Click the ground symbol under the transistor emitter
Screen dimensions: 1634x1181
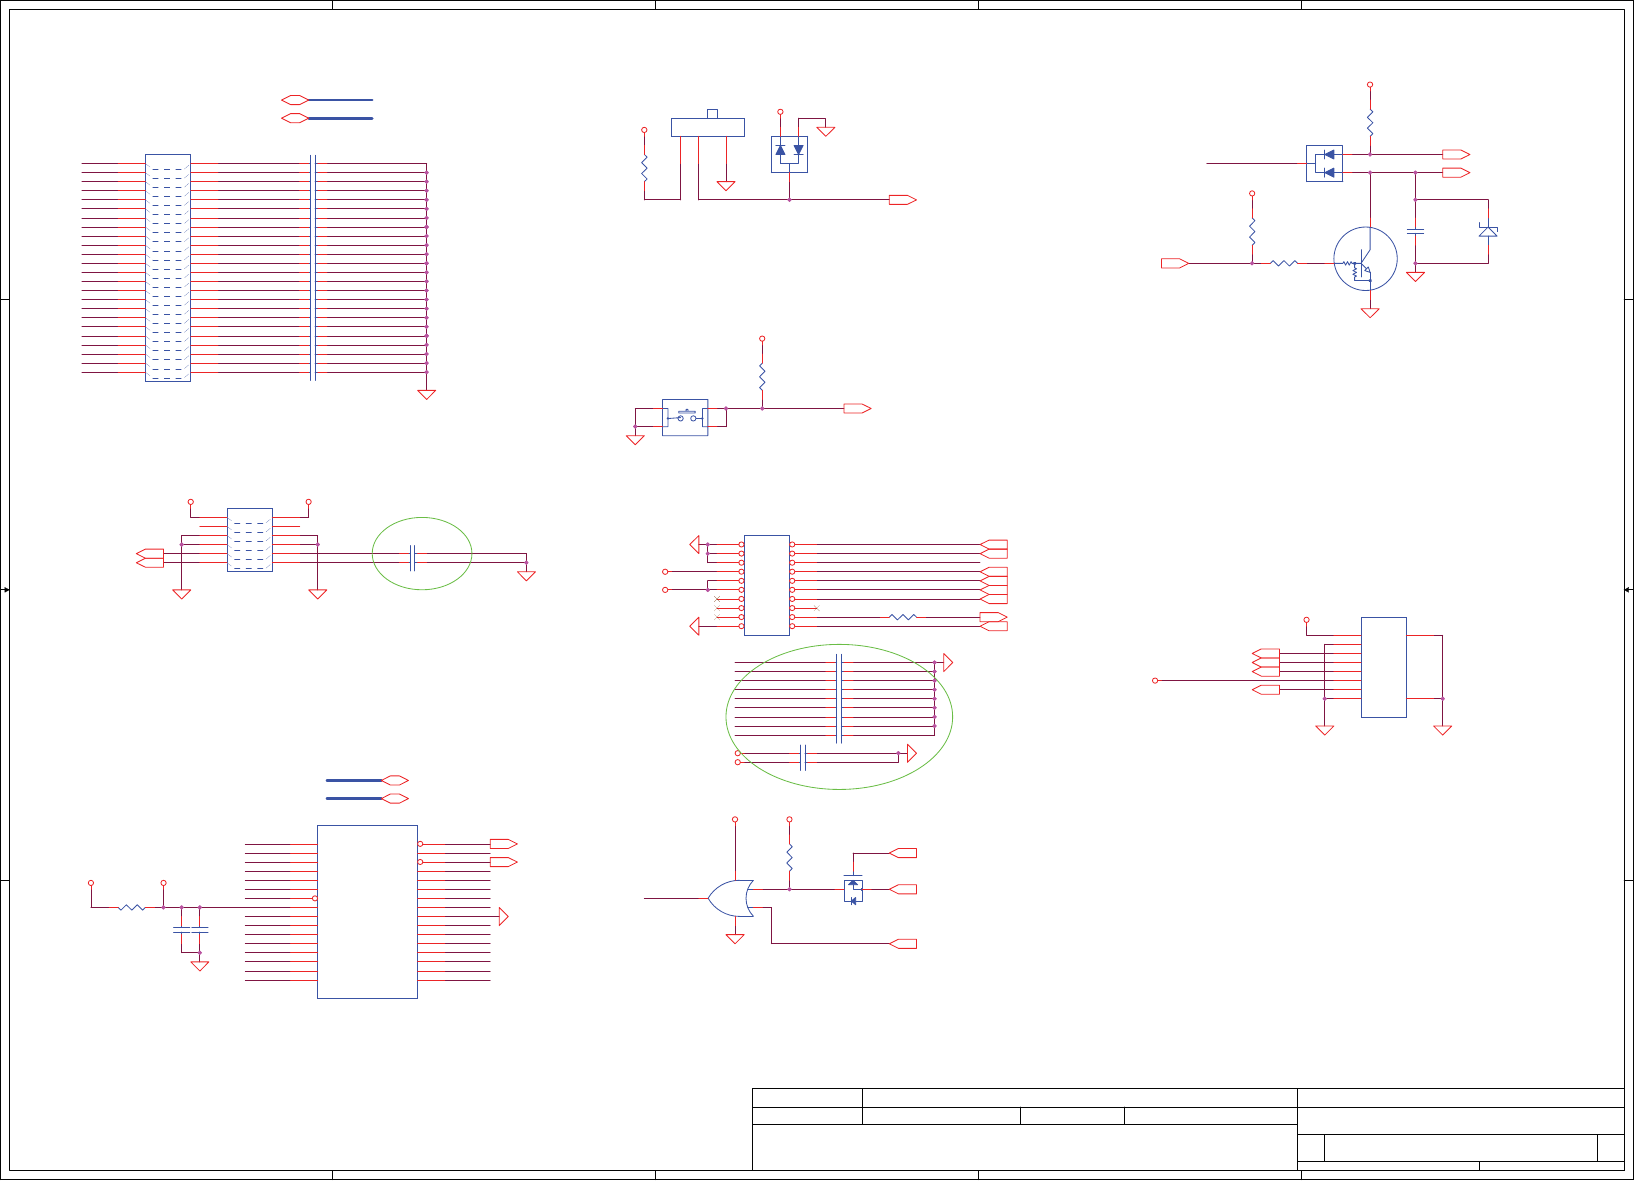(x=1370, y=313)
